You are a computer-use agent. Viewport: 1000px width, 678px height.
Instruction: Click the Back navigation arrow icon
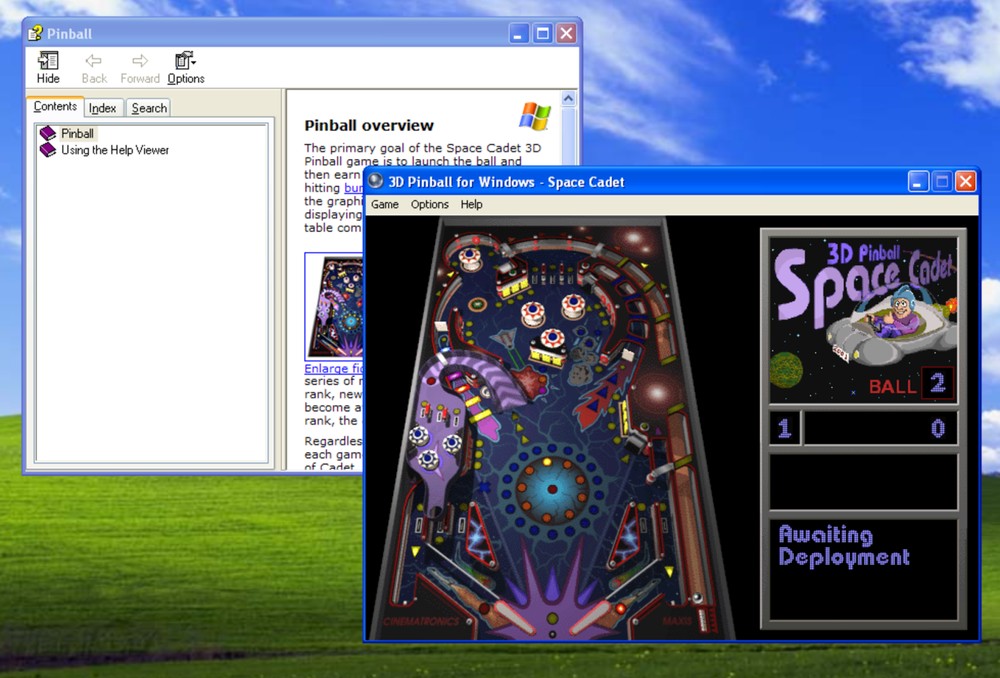pyautogui.click(x=94, y=62)
